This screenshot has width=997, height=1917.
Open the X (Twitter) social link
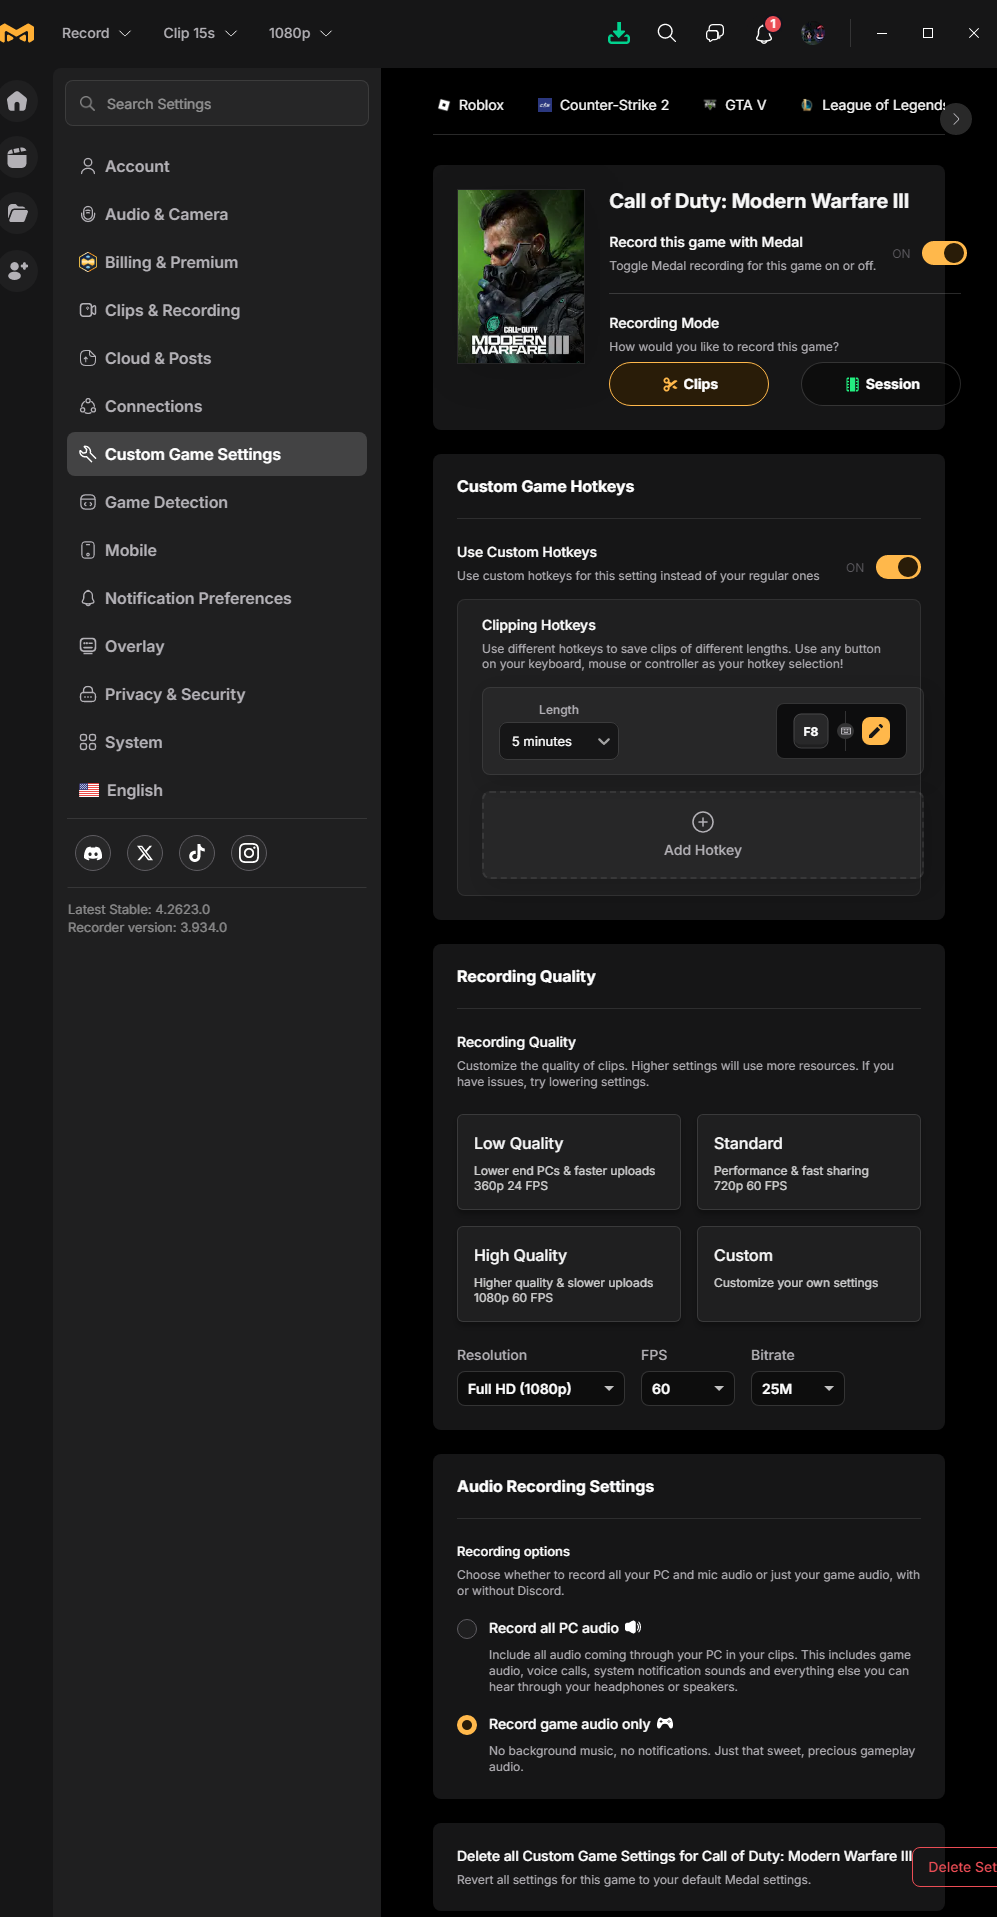(x=145, y=853)
